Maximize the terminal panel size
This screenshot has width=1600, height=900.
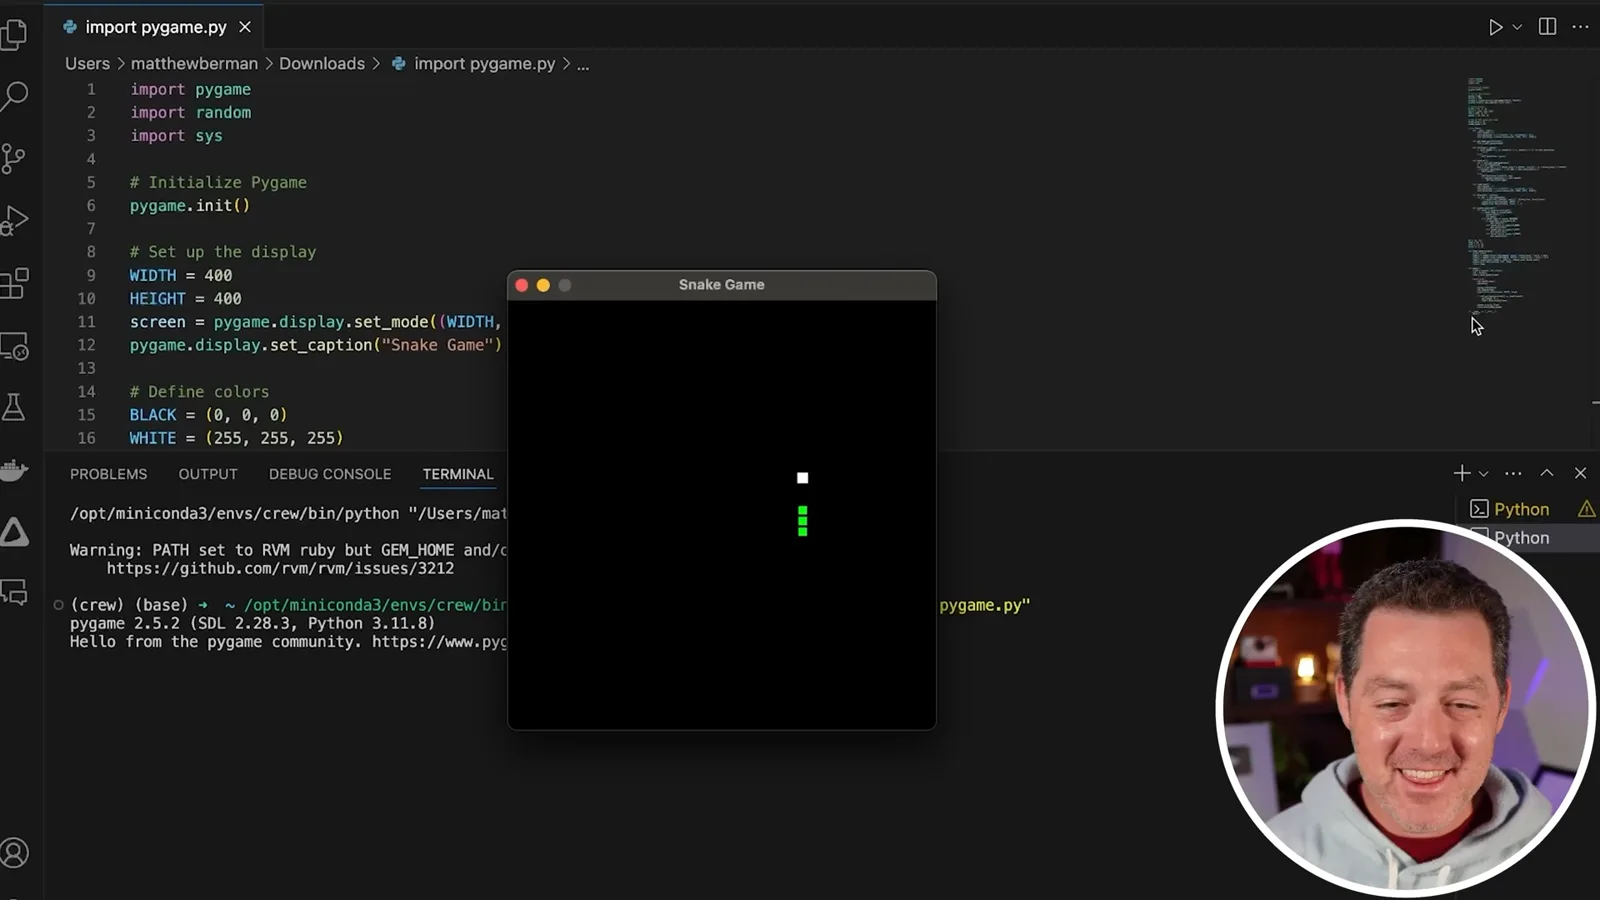[1547, 473]
